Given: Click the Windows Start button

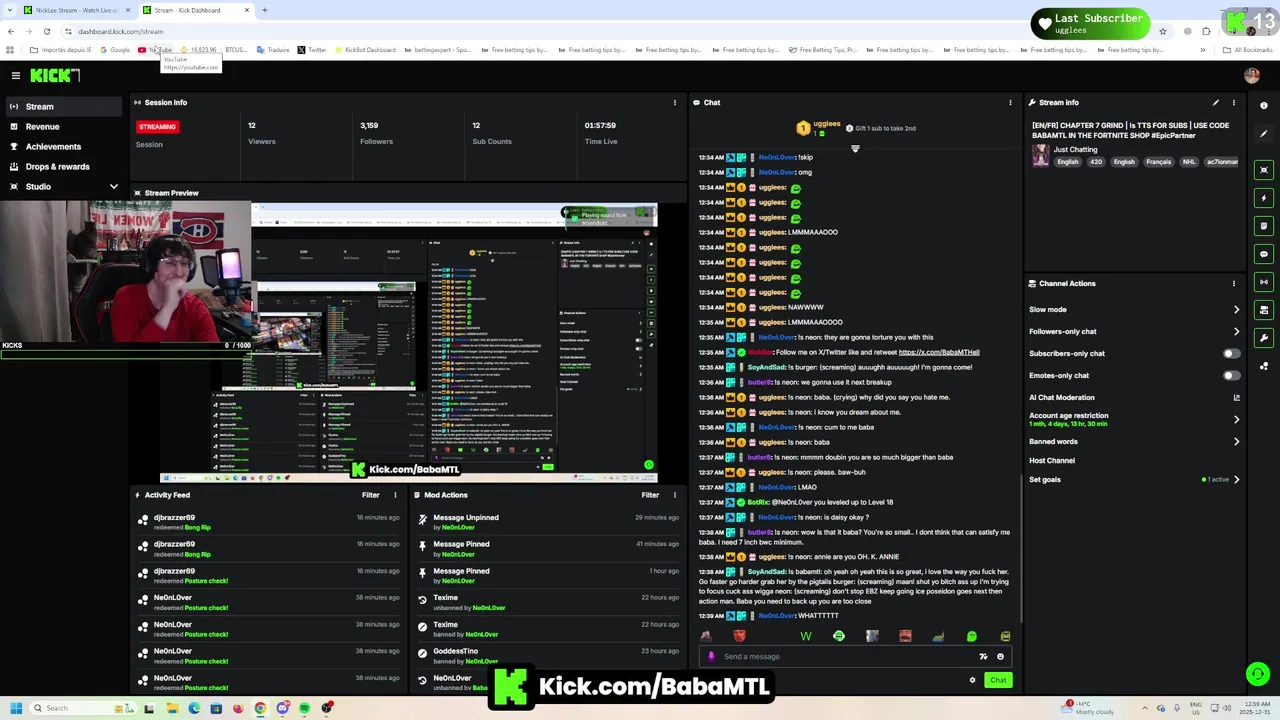Looking at the screenshot, I should 15,708.
